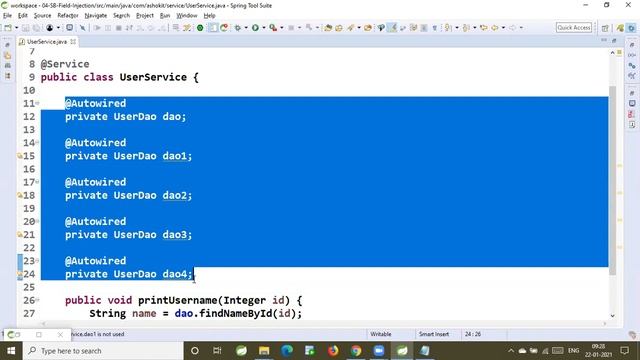Click the Open Task toolbar icon
Image resolution: width=640 pixels, height=360 pixels.
point(339,28)
